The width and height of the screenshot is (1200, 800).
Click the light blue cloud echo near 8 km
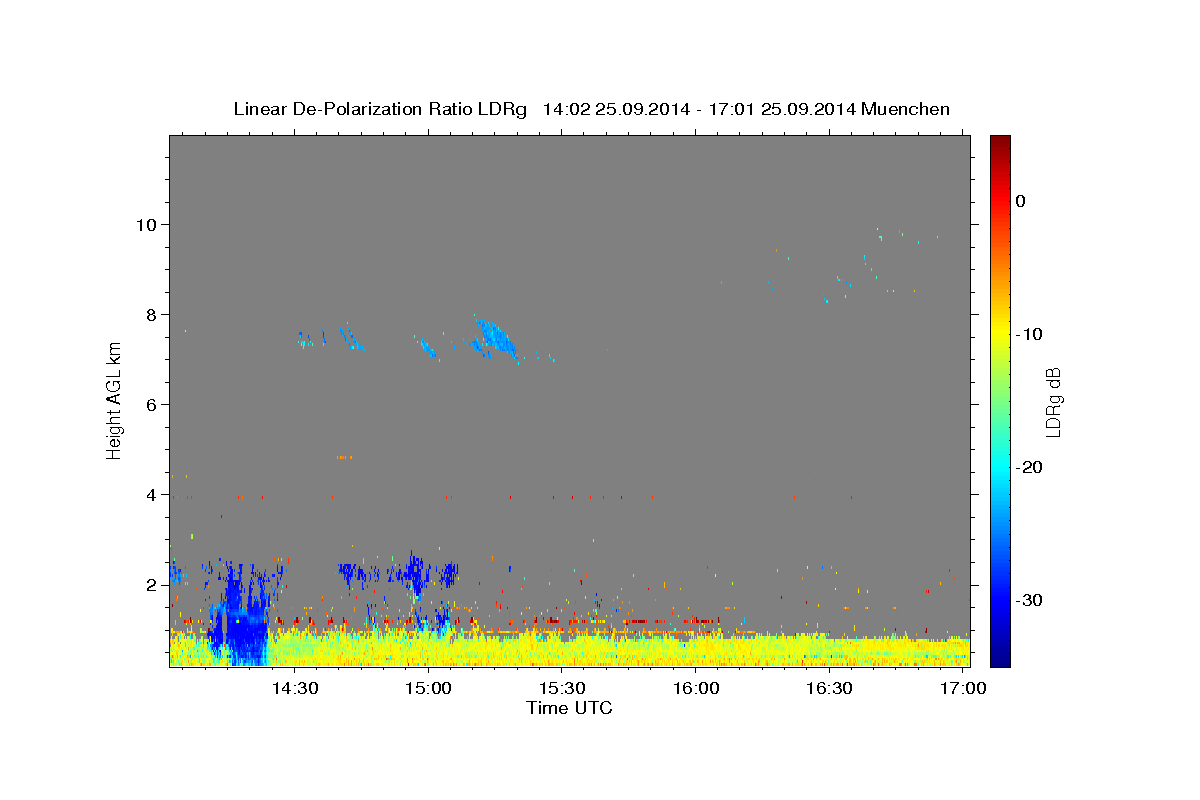coord(495,338)
